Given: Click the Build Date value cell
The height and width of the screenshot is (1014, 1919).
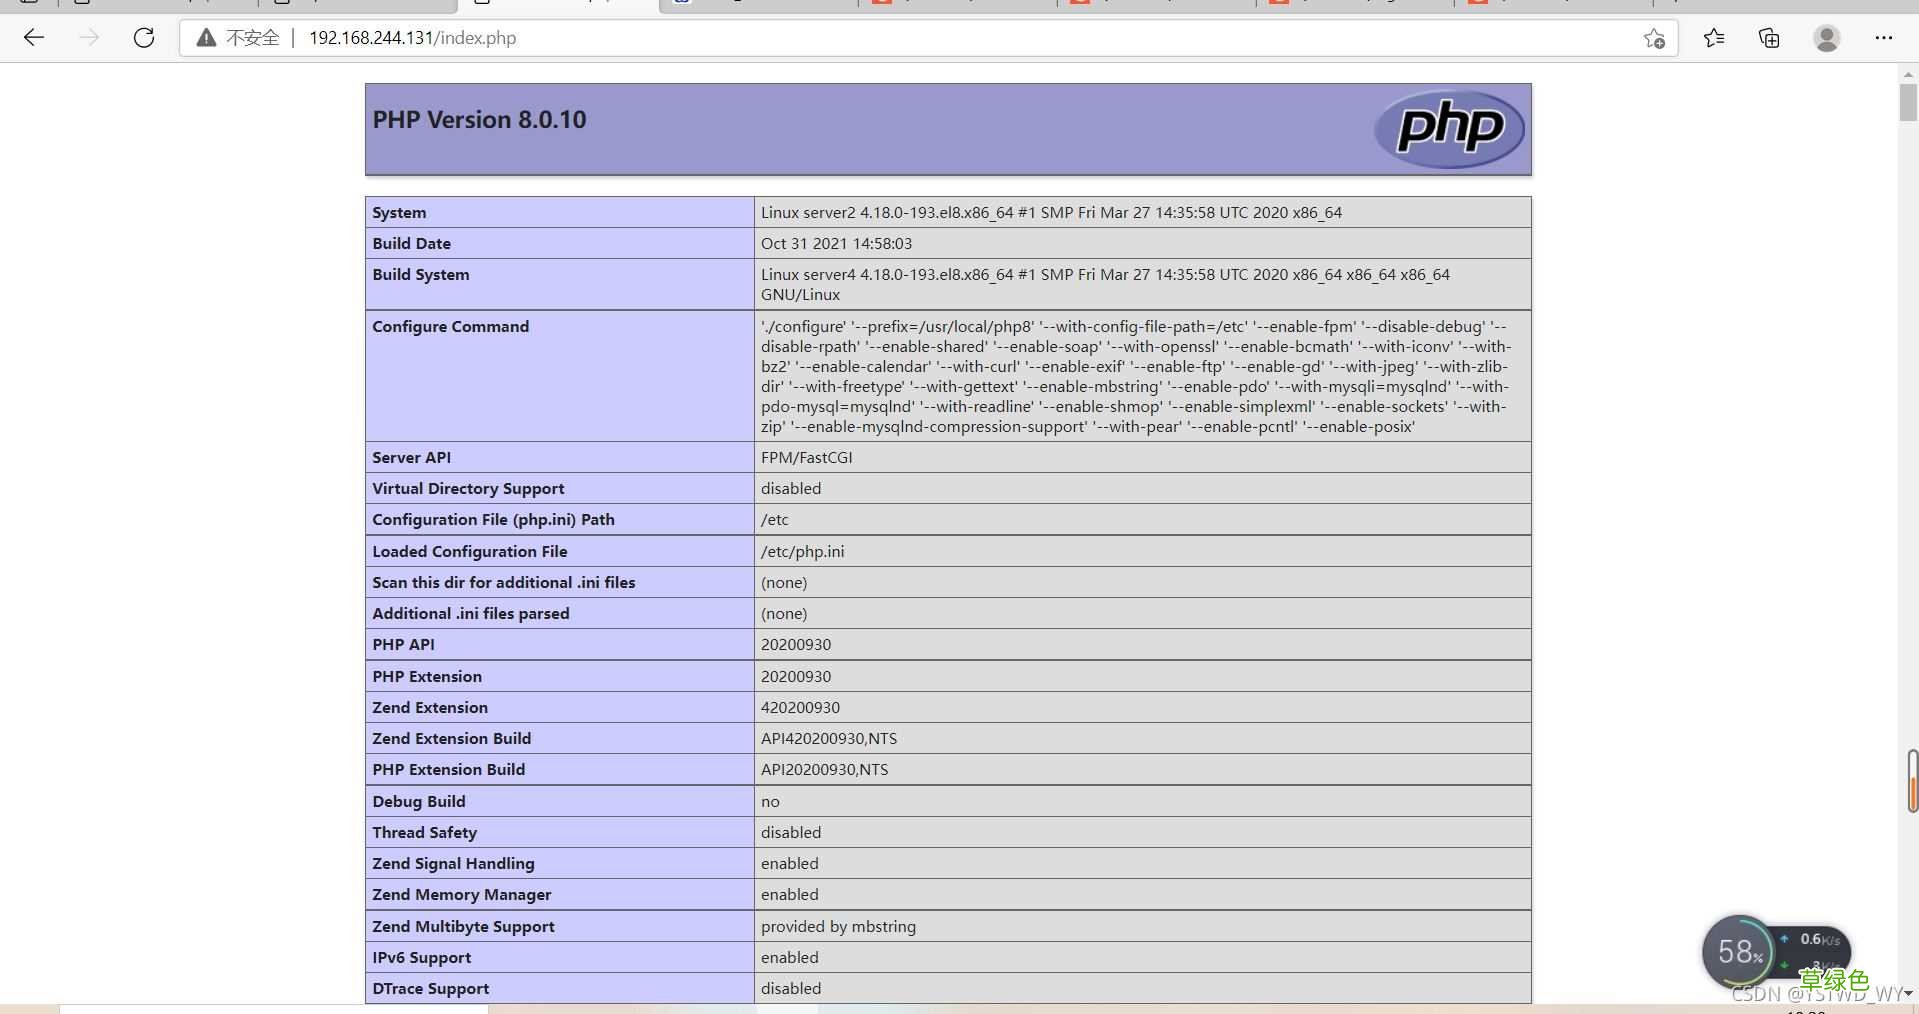Looking at the screenshot, I should [x=1143, y=243].
